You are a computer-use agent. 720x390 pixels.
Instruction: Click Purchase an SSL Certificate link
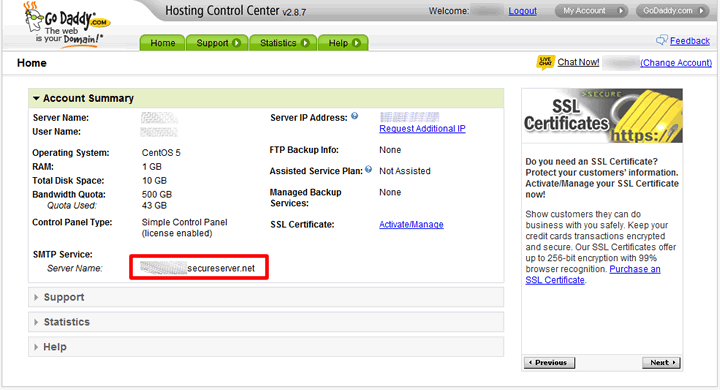pos(593,275)
